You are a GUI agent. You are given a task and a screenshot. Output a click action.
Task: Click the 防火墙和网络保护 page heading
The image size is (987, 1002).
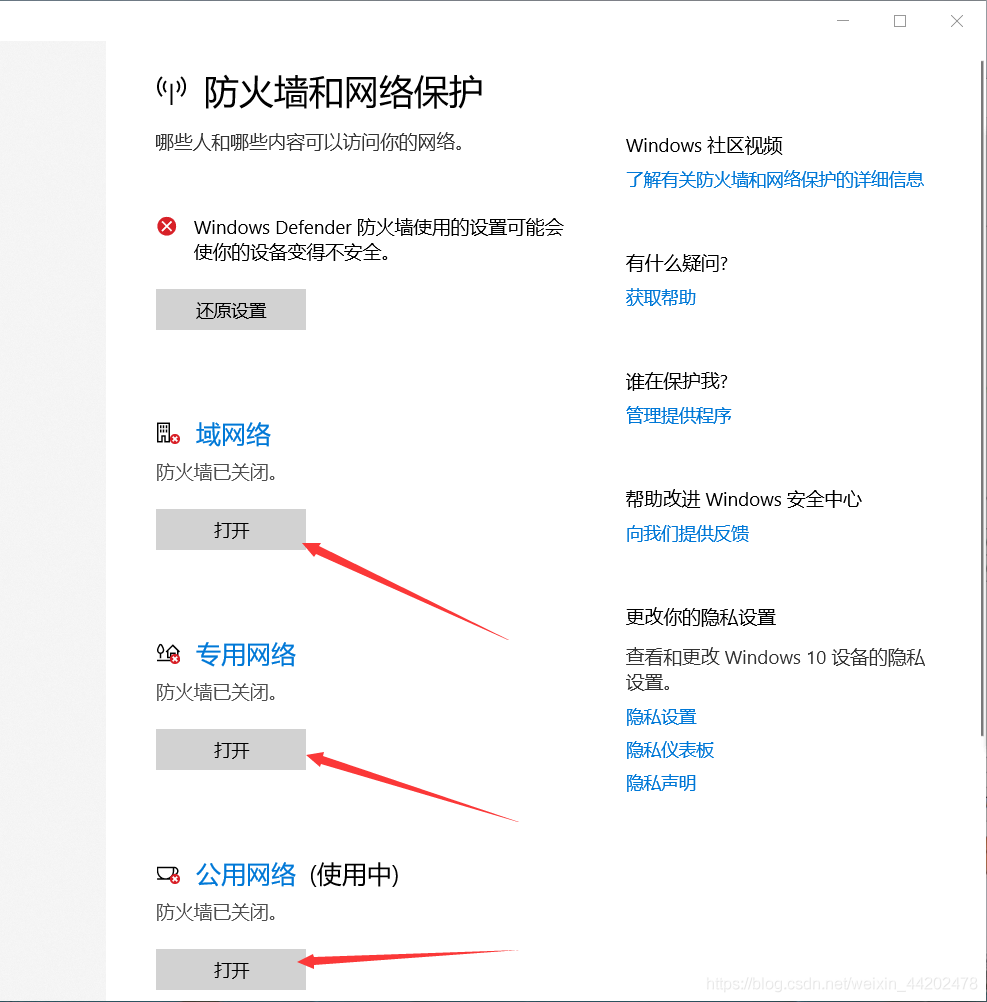[343, 92]
